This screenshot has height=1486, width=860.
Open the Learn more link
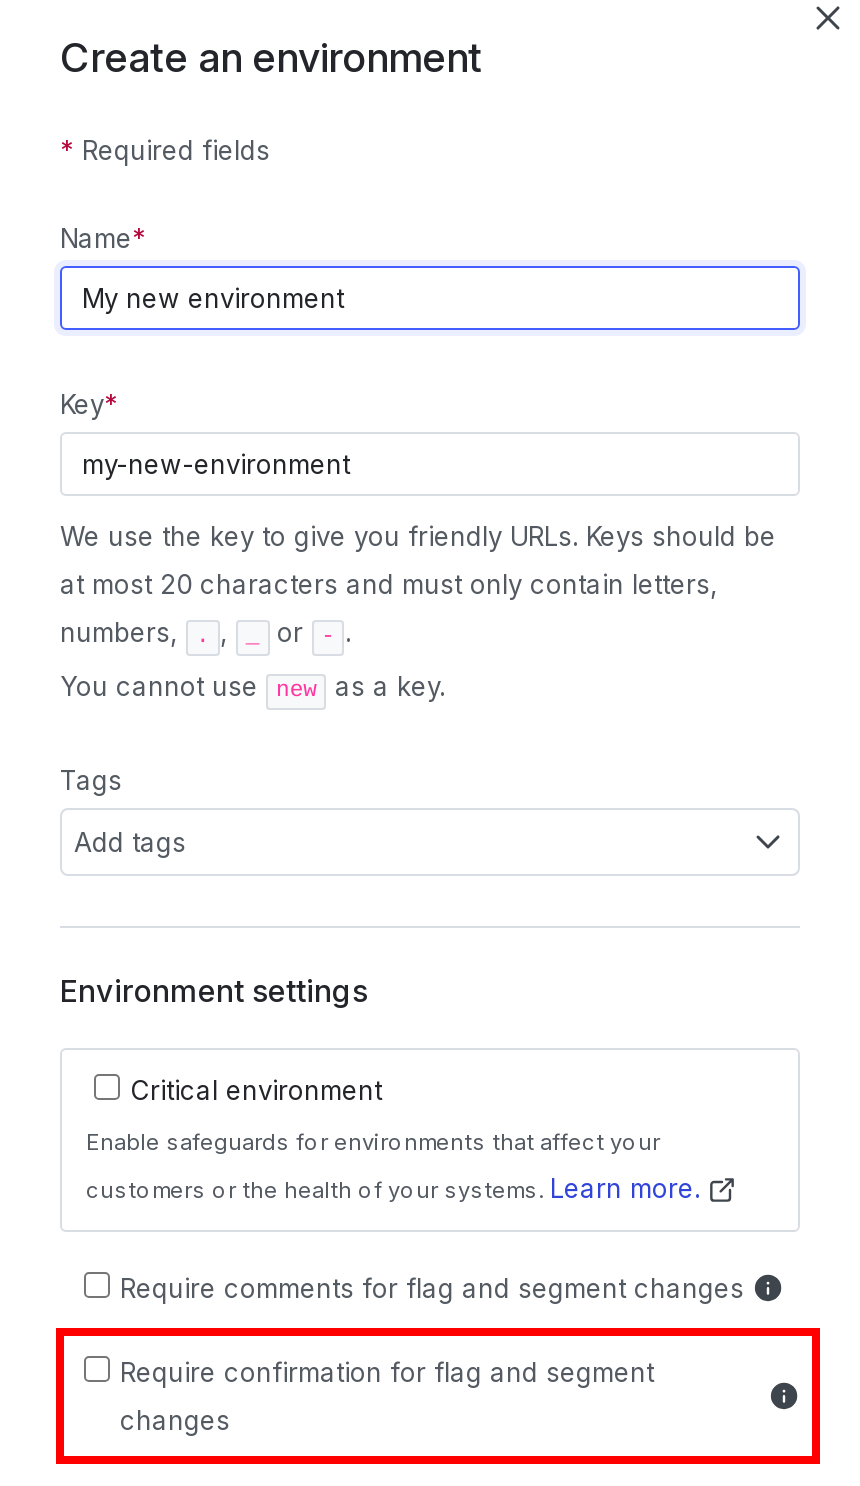pyautogui.click(x=624, y=1188)
